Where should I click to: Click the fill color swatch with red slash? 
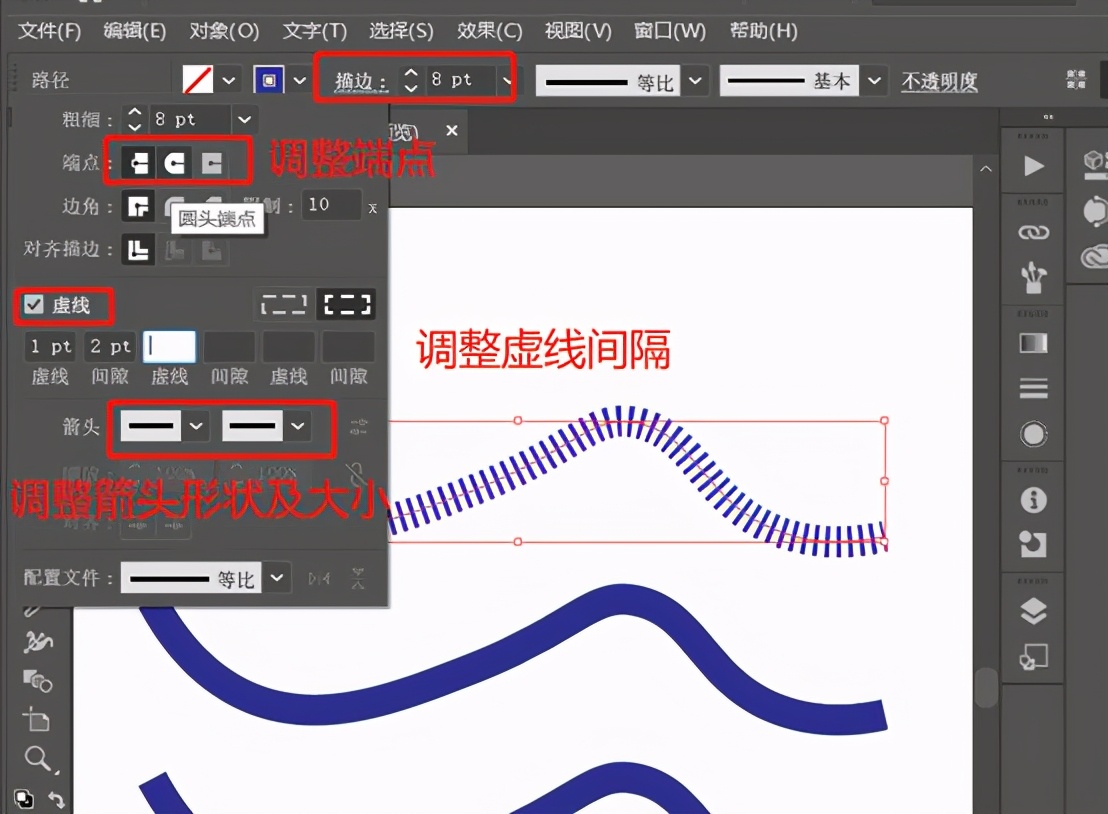click(198, 80)
